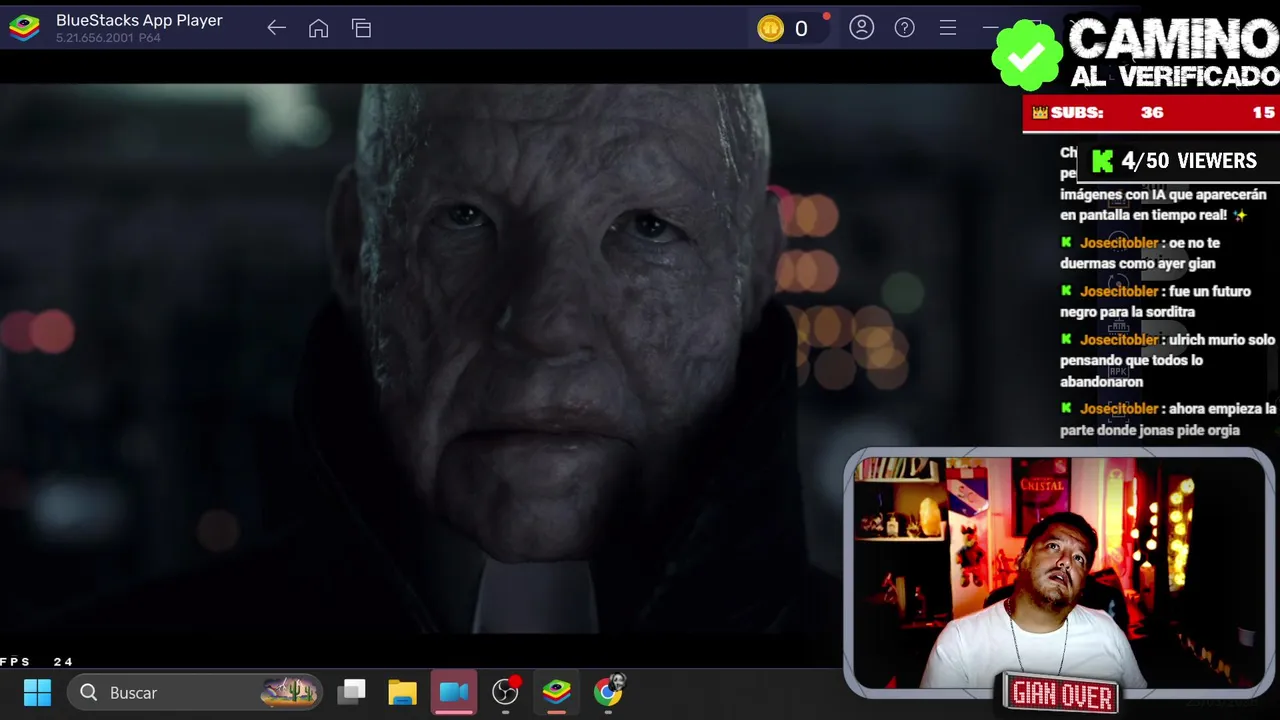Open the recording app taskbar icon
Viewport: 1280px width, 720px height.
coord(506,691)
